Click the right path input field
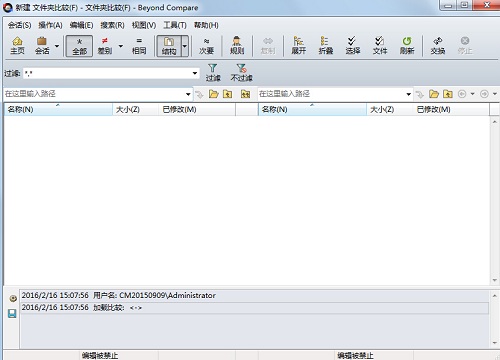 point(331,94)
